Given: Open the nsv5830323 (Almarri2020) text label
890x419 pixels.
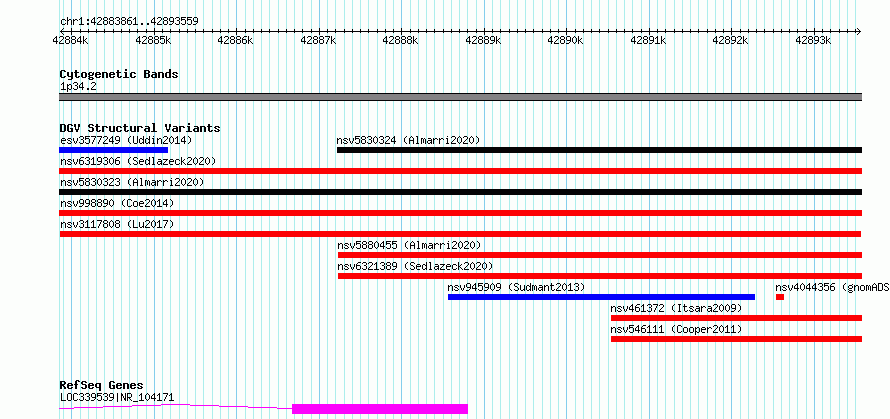Looking at the screenshot, I should (x=132, y=182).
